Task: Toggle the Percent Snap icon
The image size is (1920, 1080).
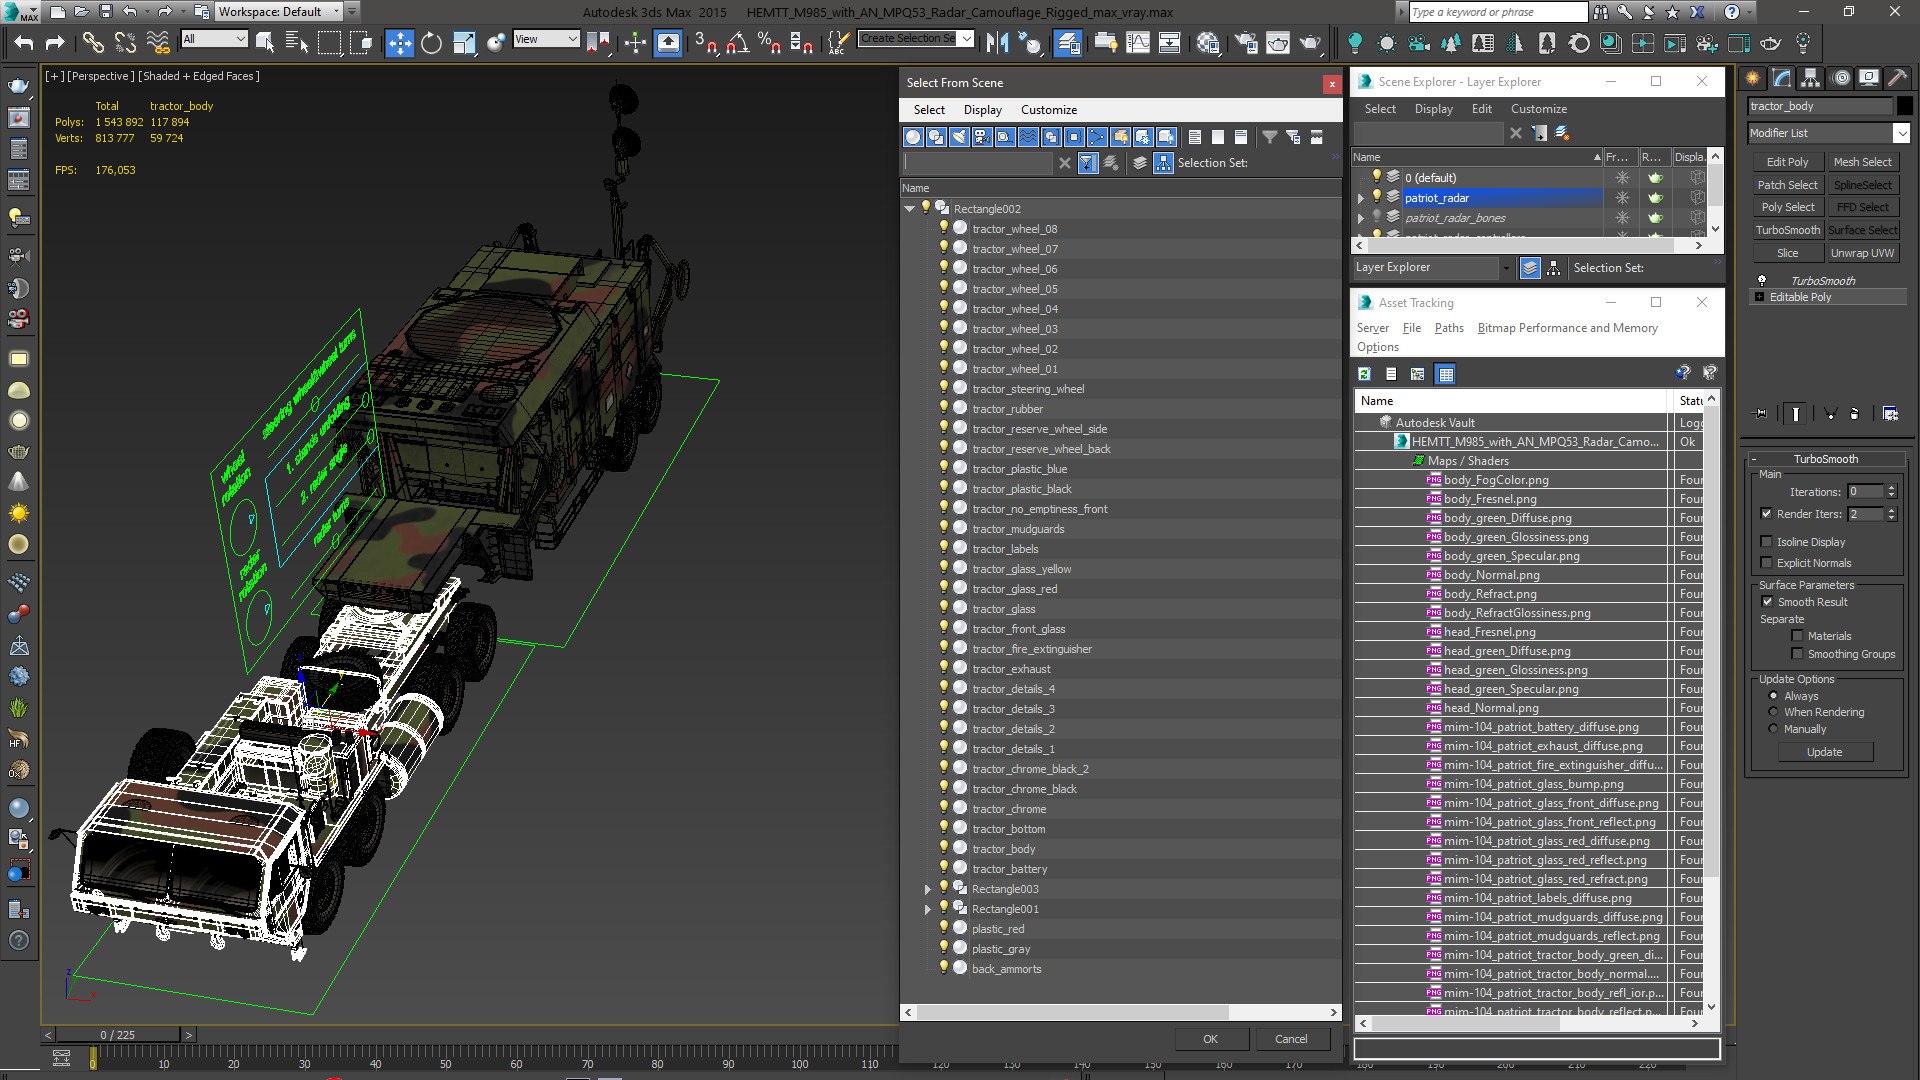Action: point(769,42)
